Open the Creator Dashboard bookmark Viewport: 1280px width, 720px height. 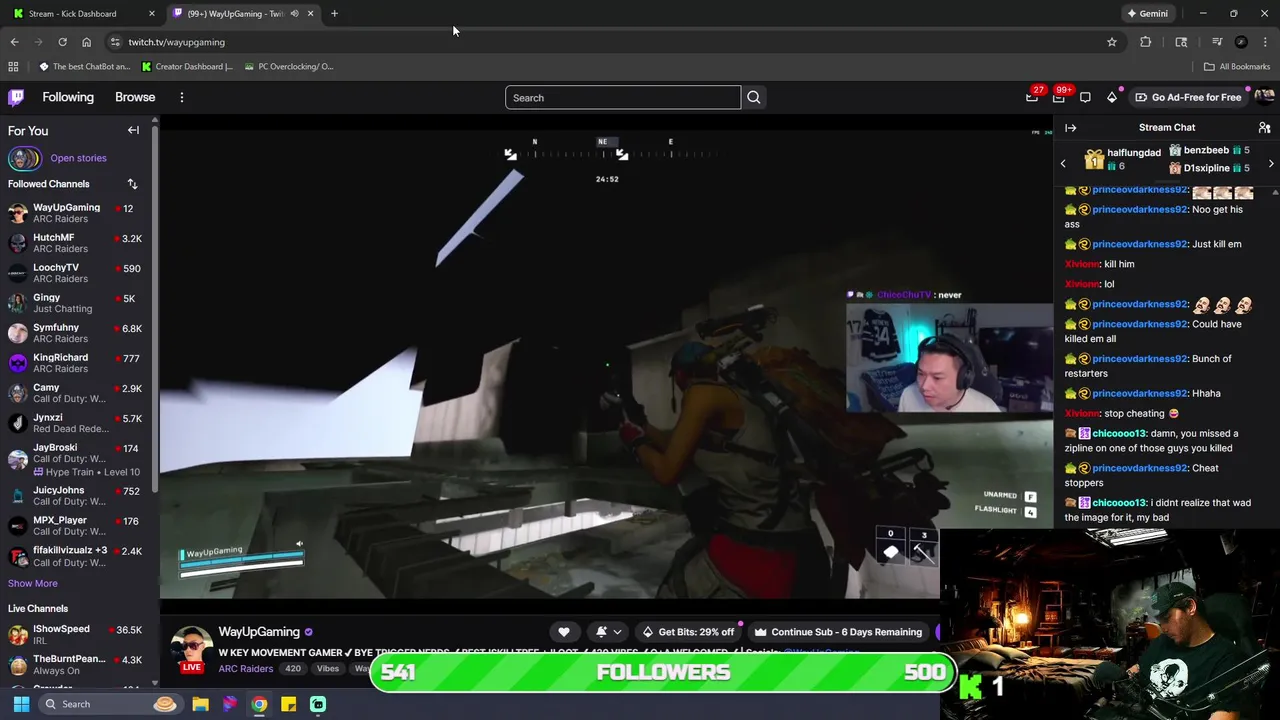187,67
